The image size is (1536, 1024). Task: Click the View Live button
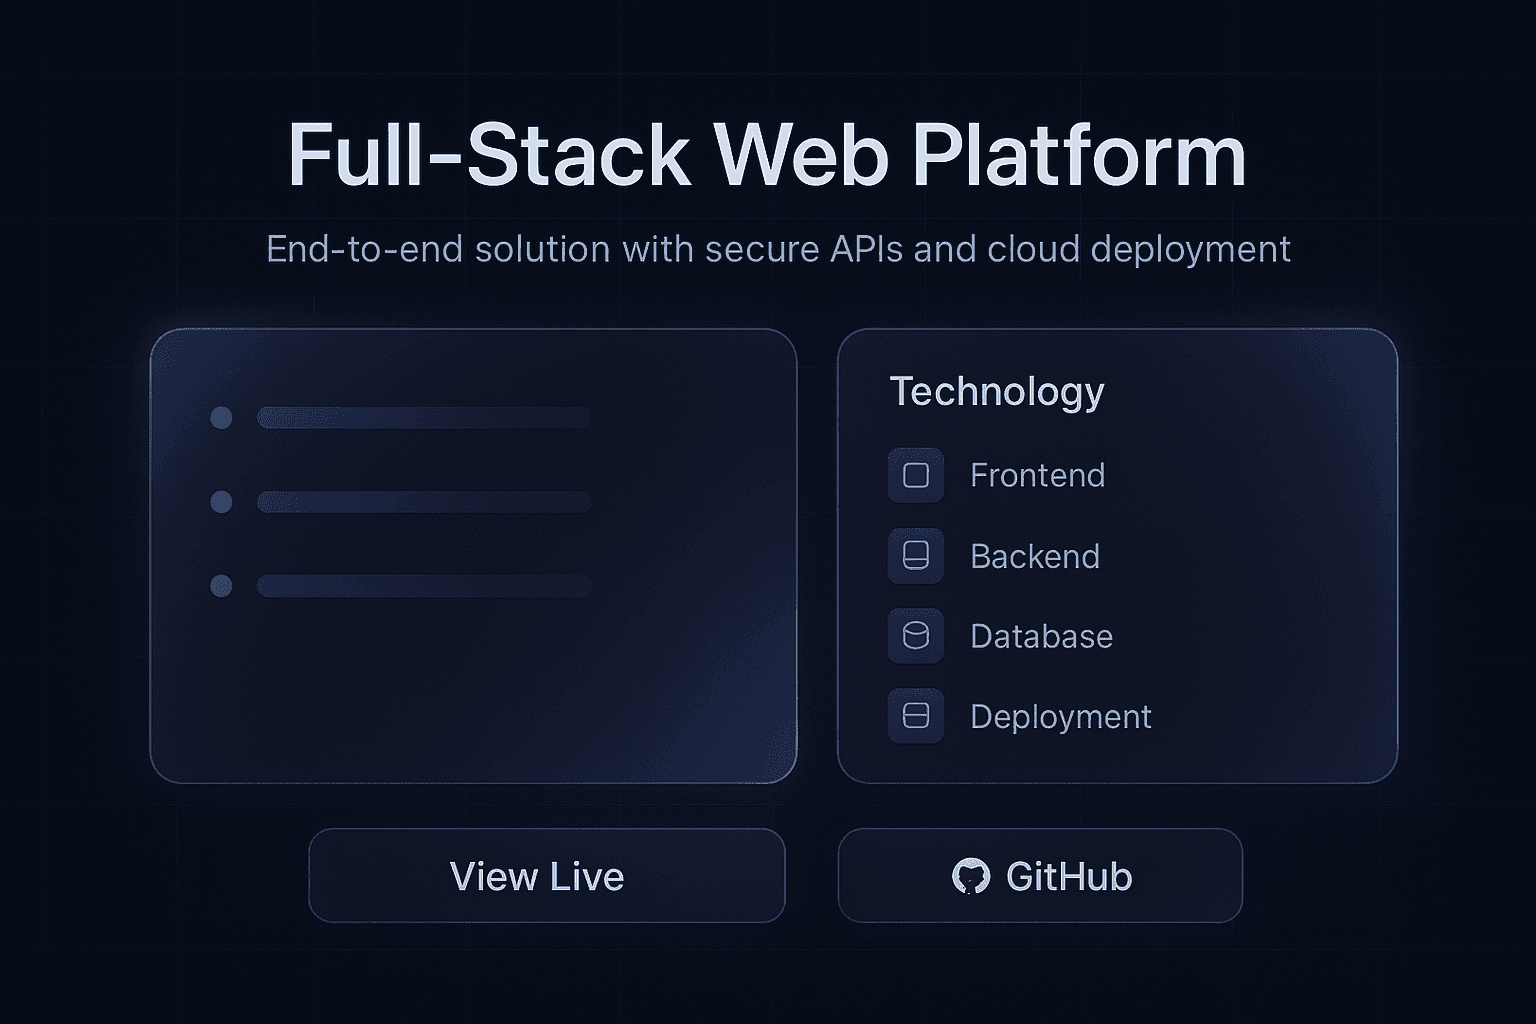[548, 876]
